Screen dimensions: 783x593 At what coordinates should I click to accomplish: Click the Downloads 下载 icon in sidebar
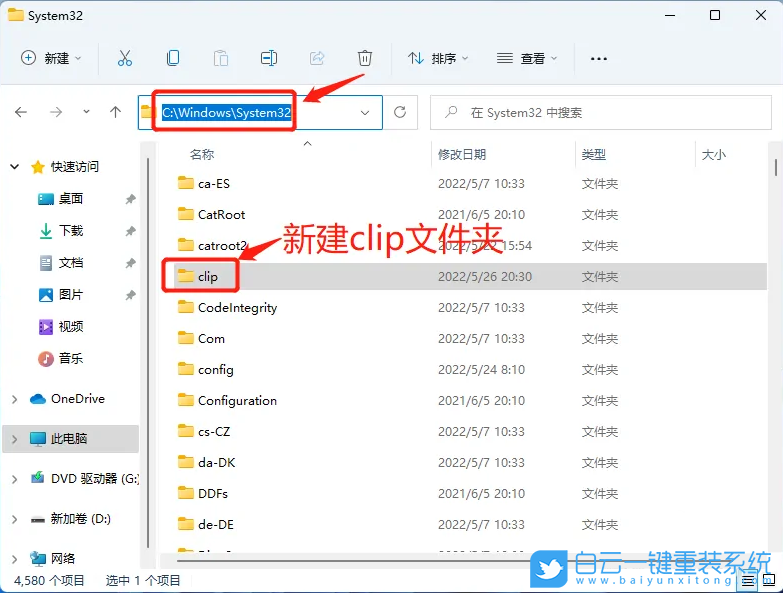(46, 231)
